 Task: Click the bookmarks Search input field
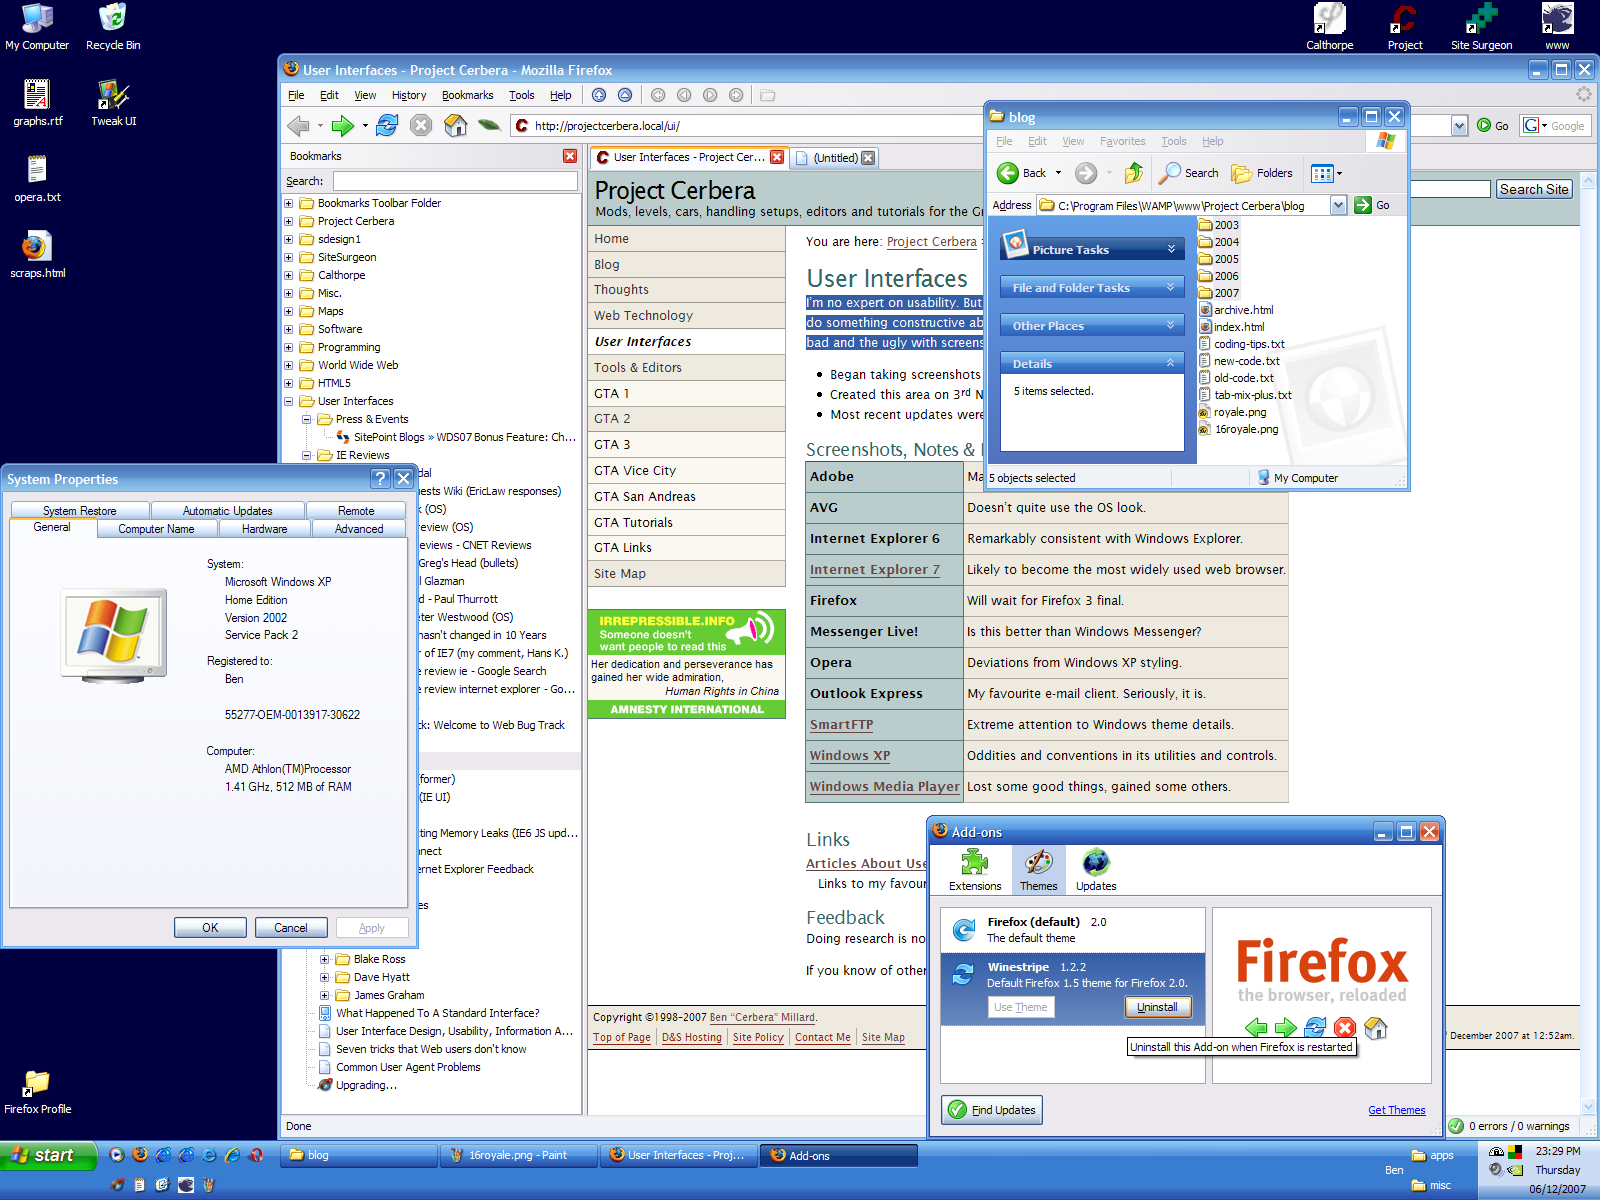455,181
